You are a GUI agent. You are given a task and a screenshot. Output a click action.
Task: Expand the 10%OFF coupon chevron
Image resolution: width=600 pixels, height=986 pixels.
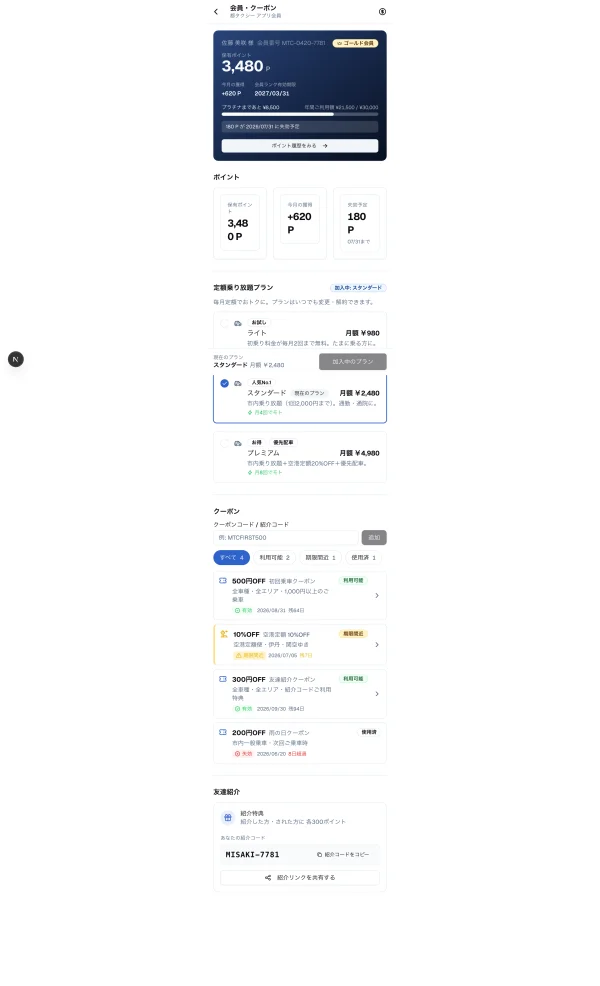point(377,644)
